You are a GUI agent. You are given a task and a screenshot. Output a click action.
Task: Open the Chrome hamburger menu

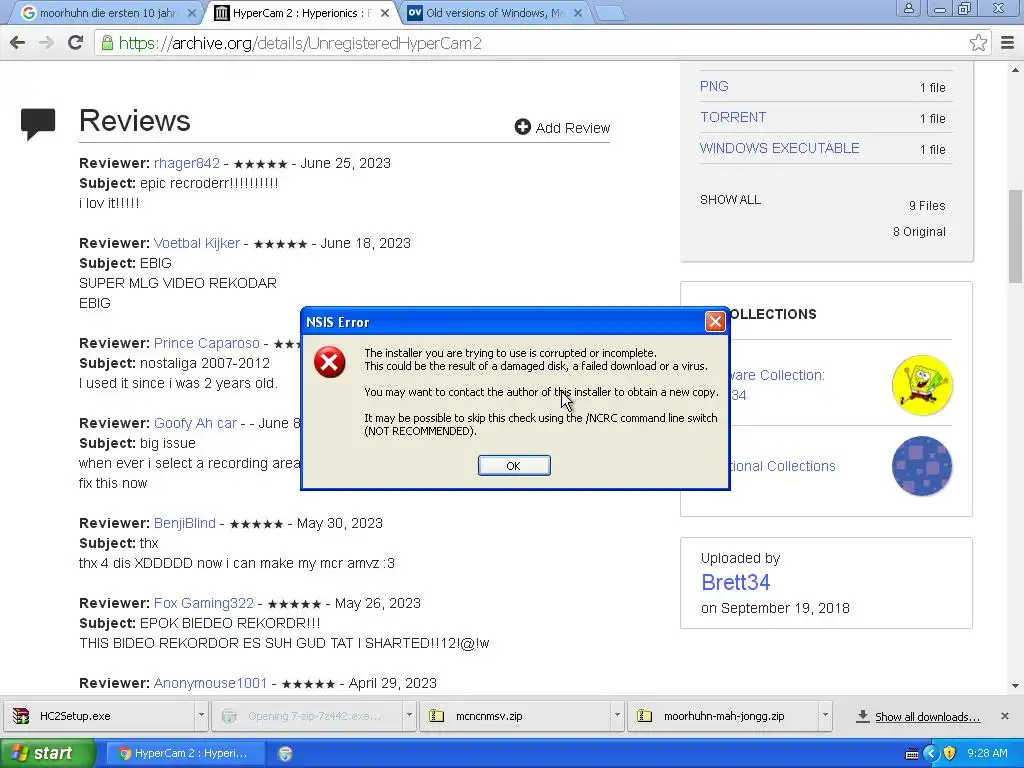pos(1008,43)
